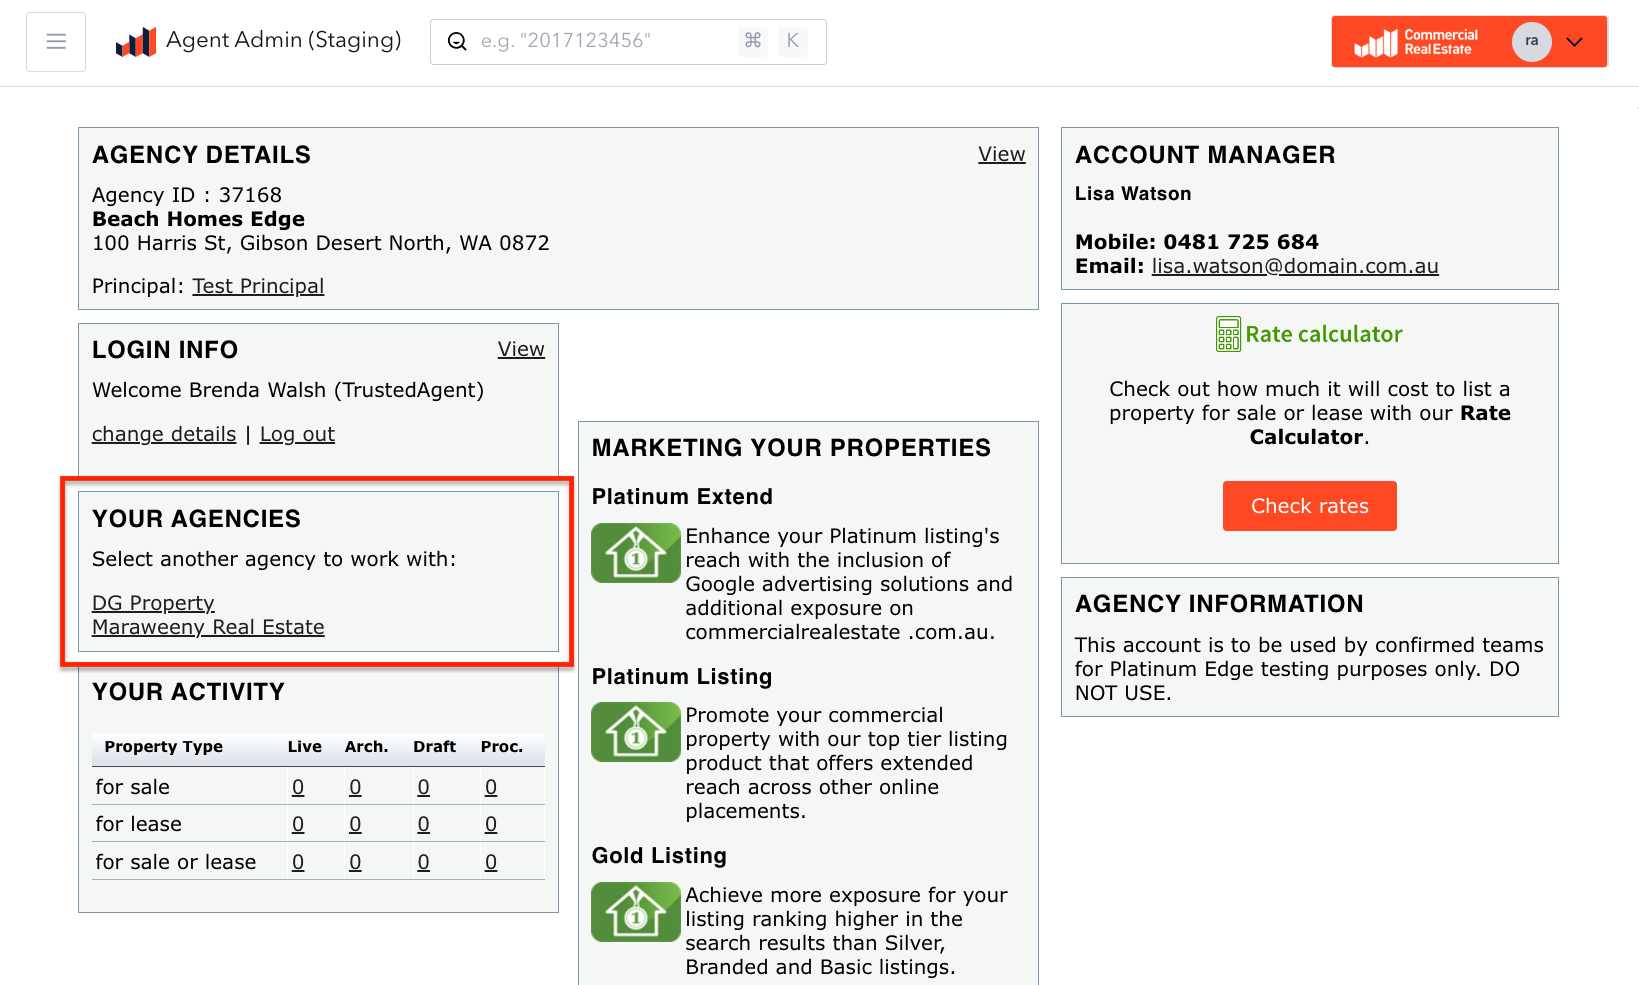Viewport: 1639px width, 985px height.
Task: Click the Platinum Listing heading
Action: [x=682, y=677]
